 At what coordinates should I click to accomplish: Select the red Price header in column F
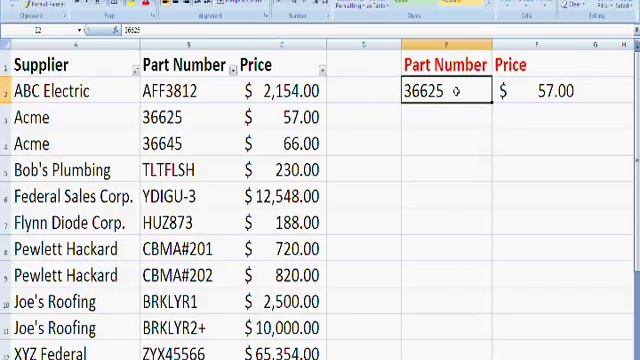[537, 64]
